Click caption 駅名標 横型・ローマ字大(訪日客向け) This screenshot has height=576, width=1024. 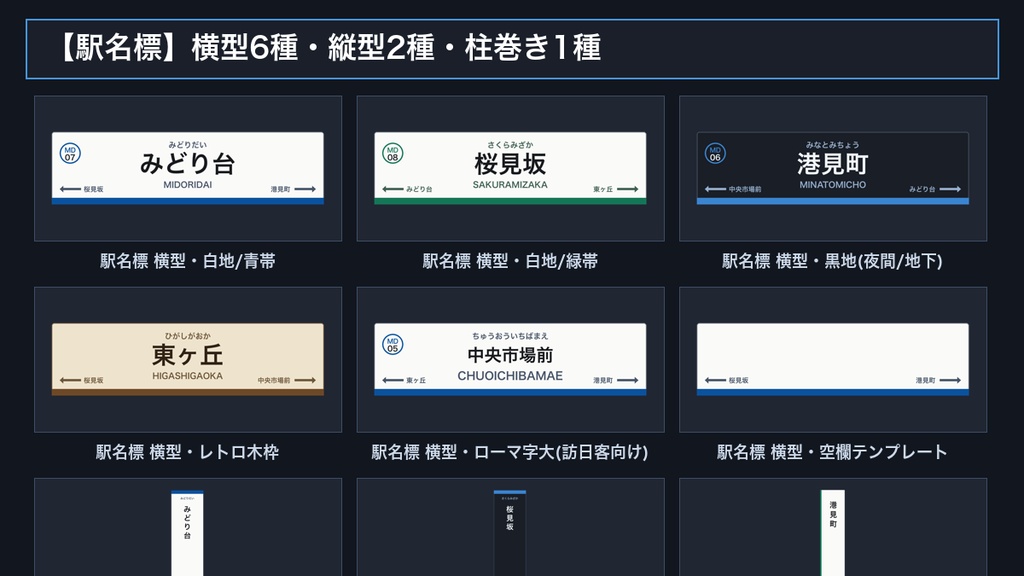510,452
